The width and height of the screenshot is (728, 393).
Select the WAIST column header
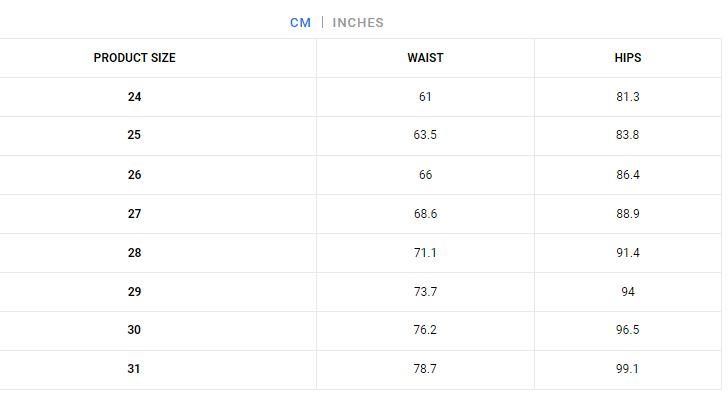425,58
